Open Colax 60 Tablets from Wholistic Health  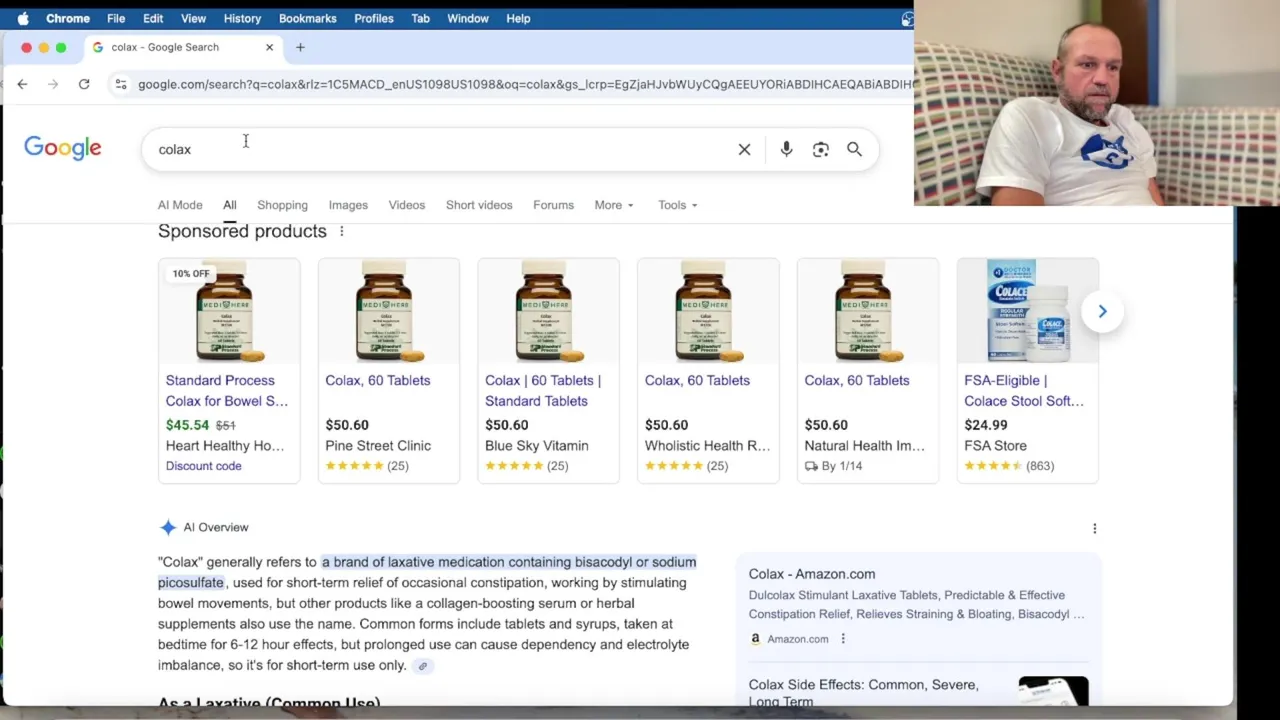[x=697, y=380]
